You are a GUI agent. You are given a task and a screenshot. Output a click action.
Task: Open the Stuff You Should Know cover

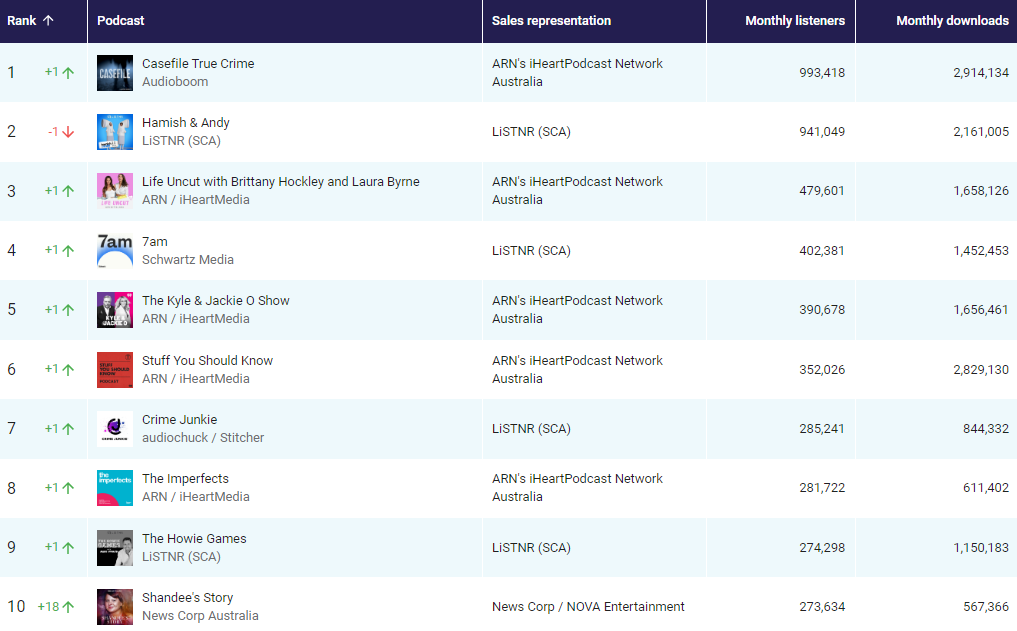[x=114, y=370]
